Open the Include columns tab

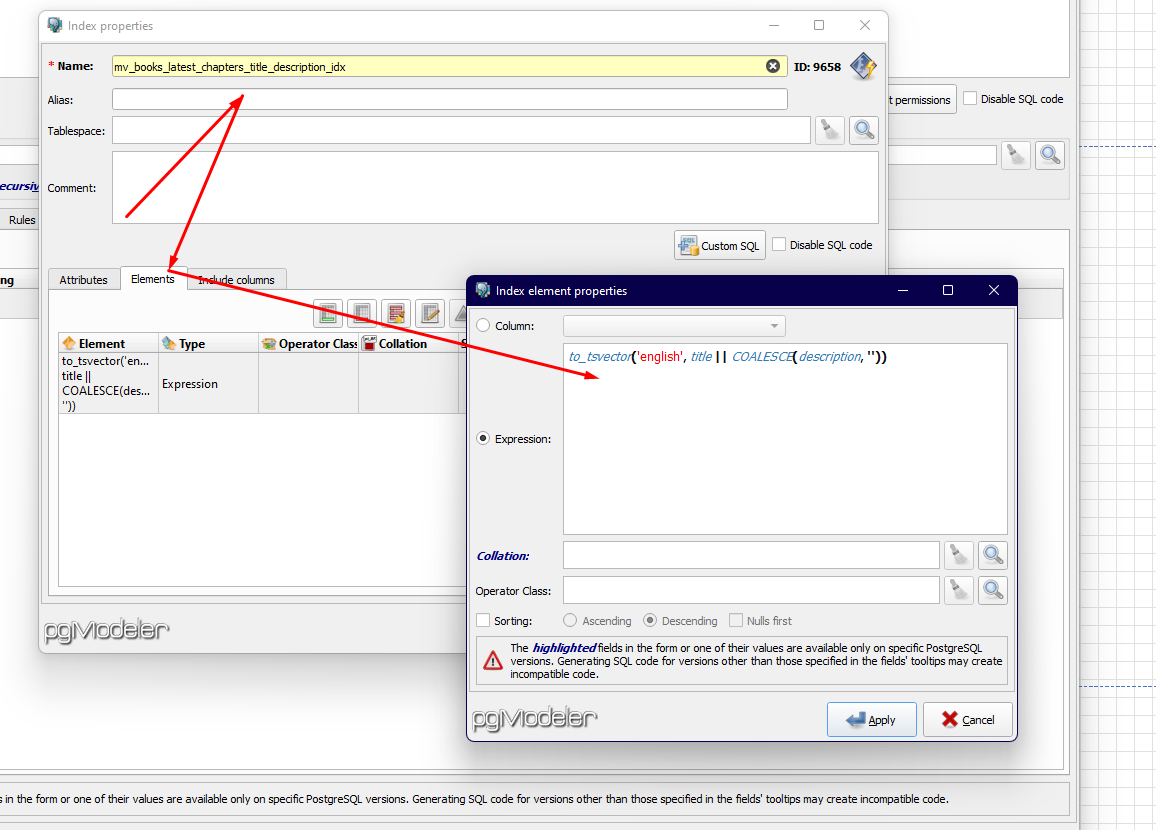236,279
